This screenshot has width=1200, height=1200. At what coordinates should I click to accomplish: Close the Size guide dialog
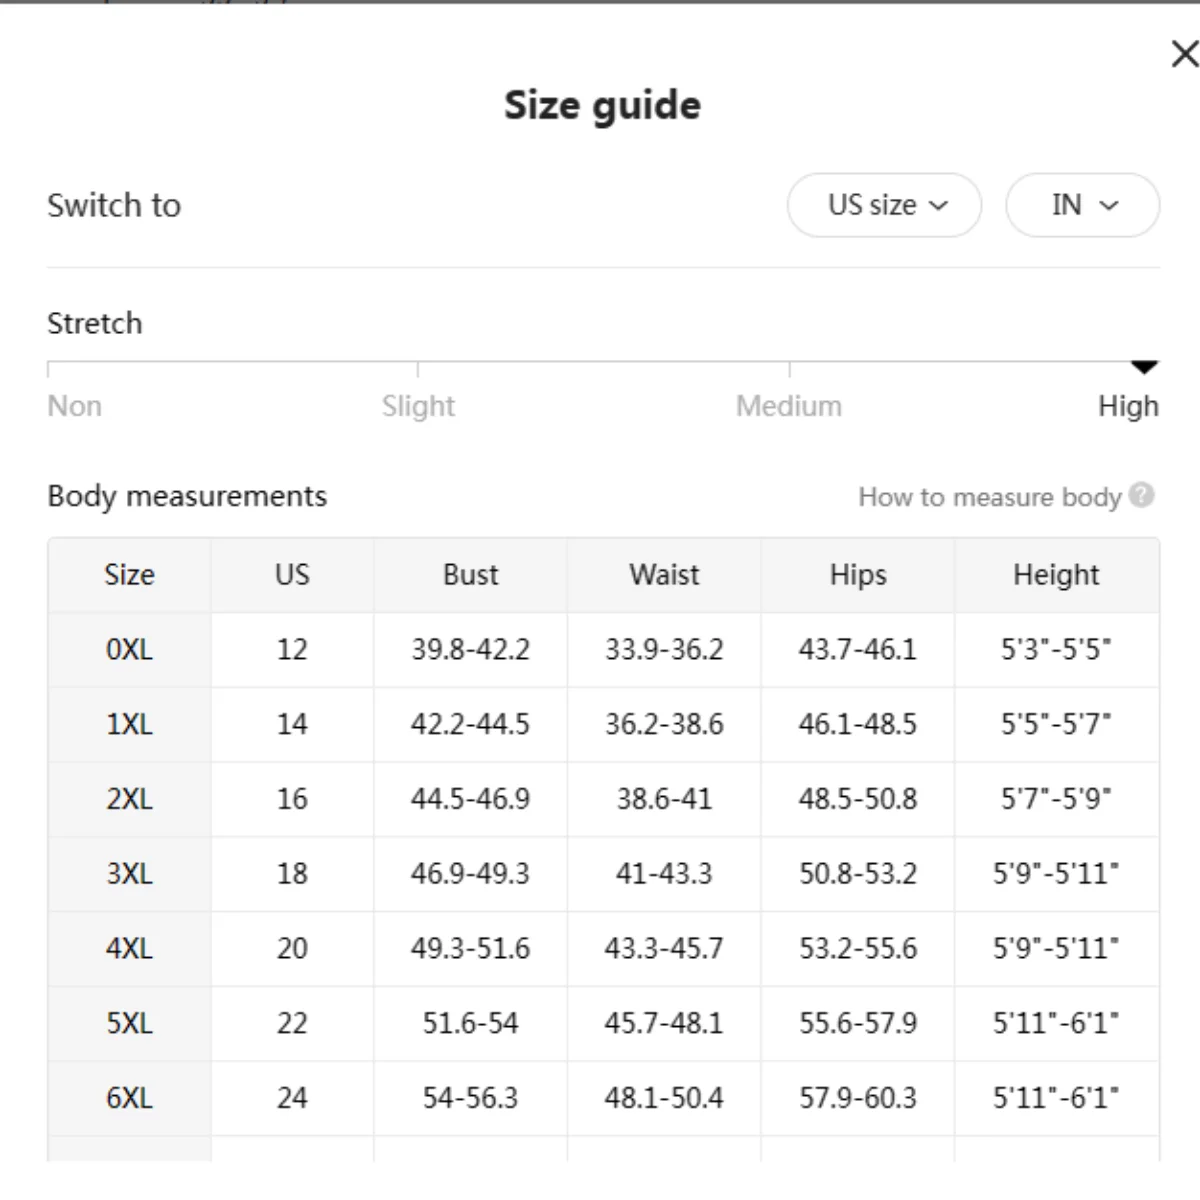coord(1184,54)
